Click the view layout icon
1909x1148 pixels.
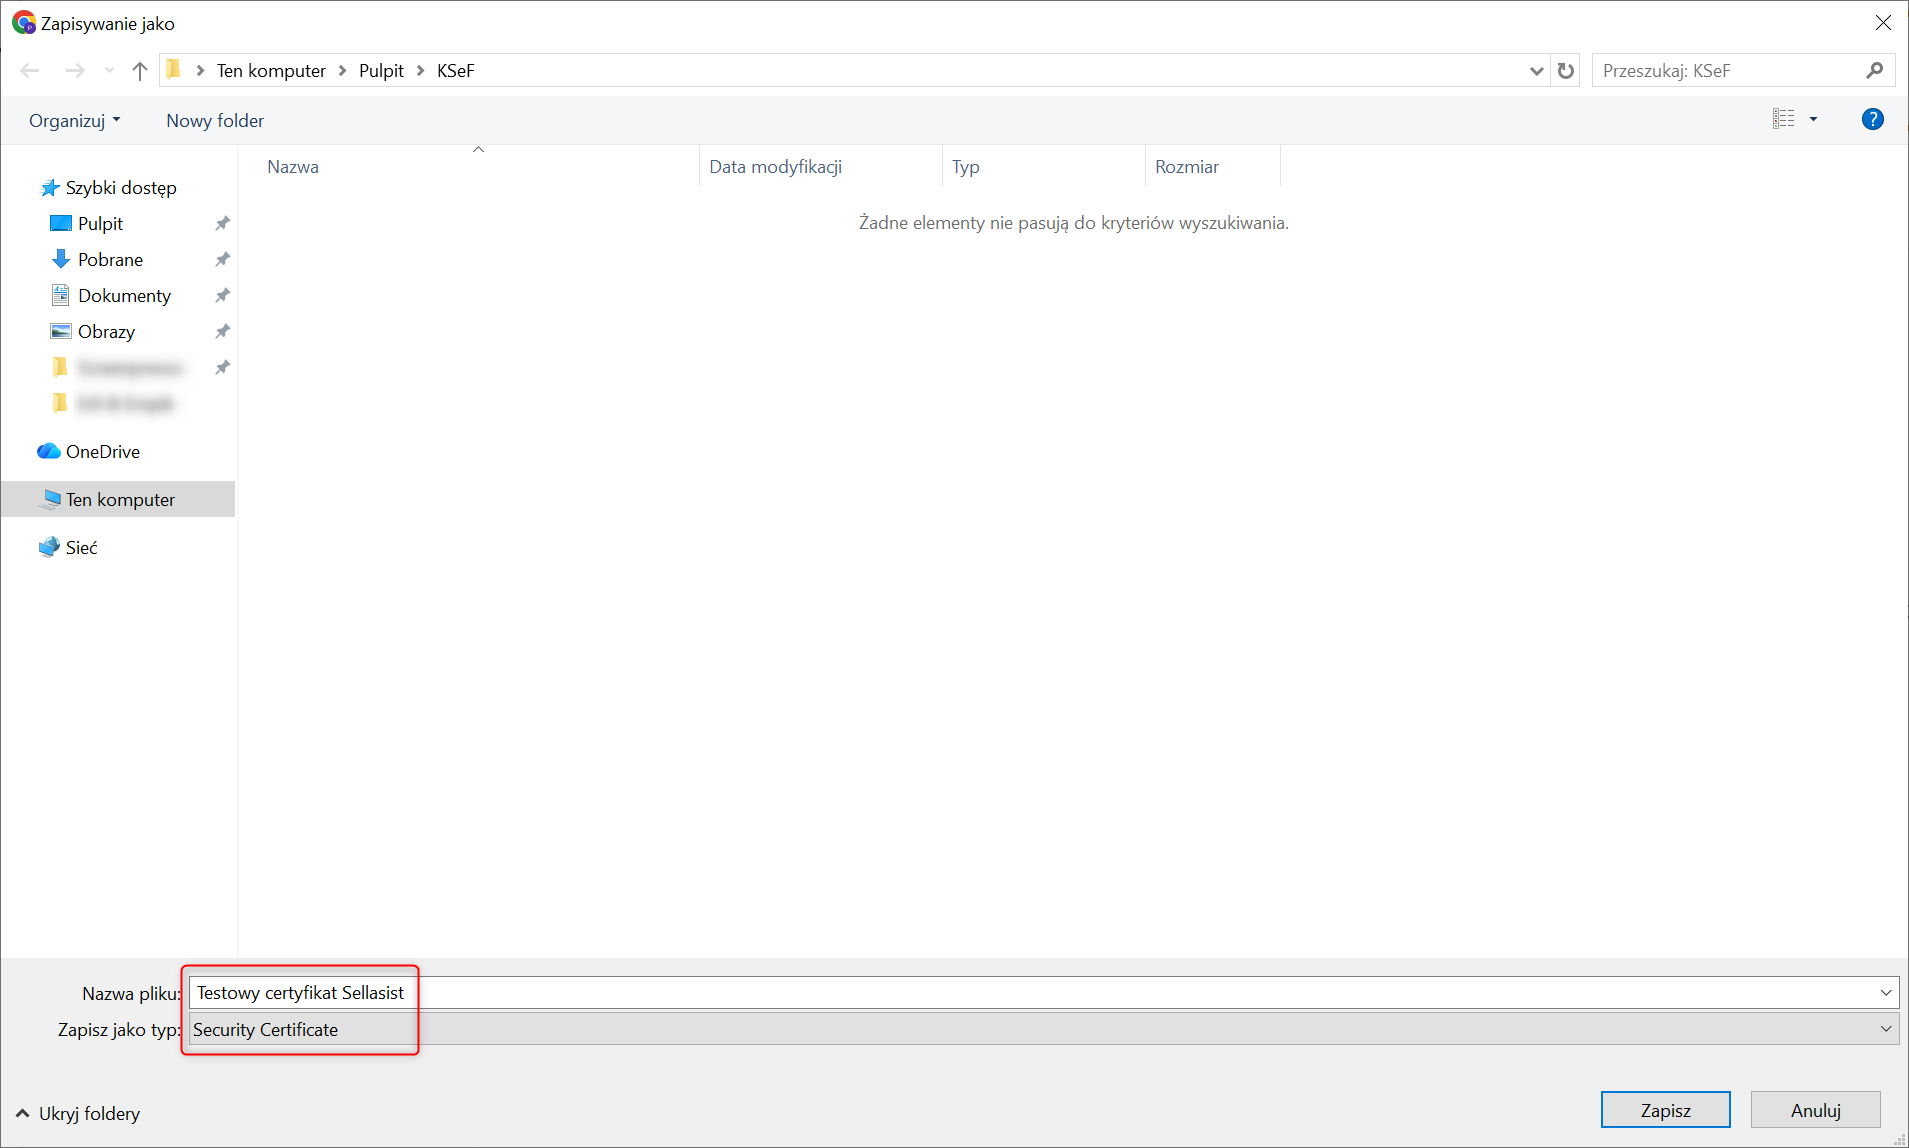pos(1784,120)
